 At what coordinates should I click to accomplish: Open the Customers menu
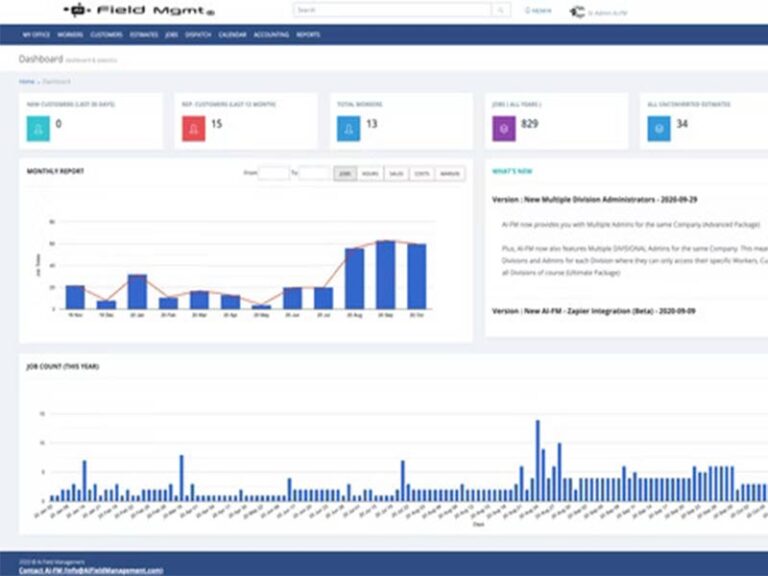106,35
